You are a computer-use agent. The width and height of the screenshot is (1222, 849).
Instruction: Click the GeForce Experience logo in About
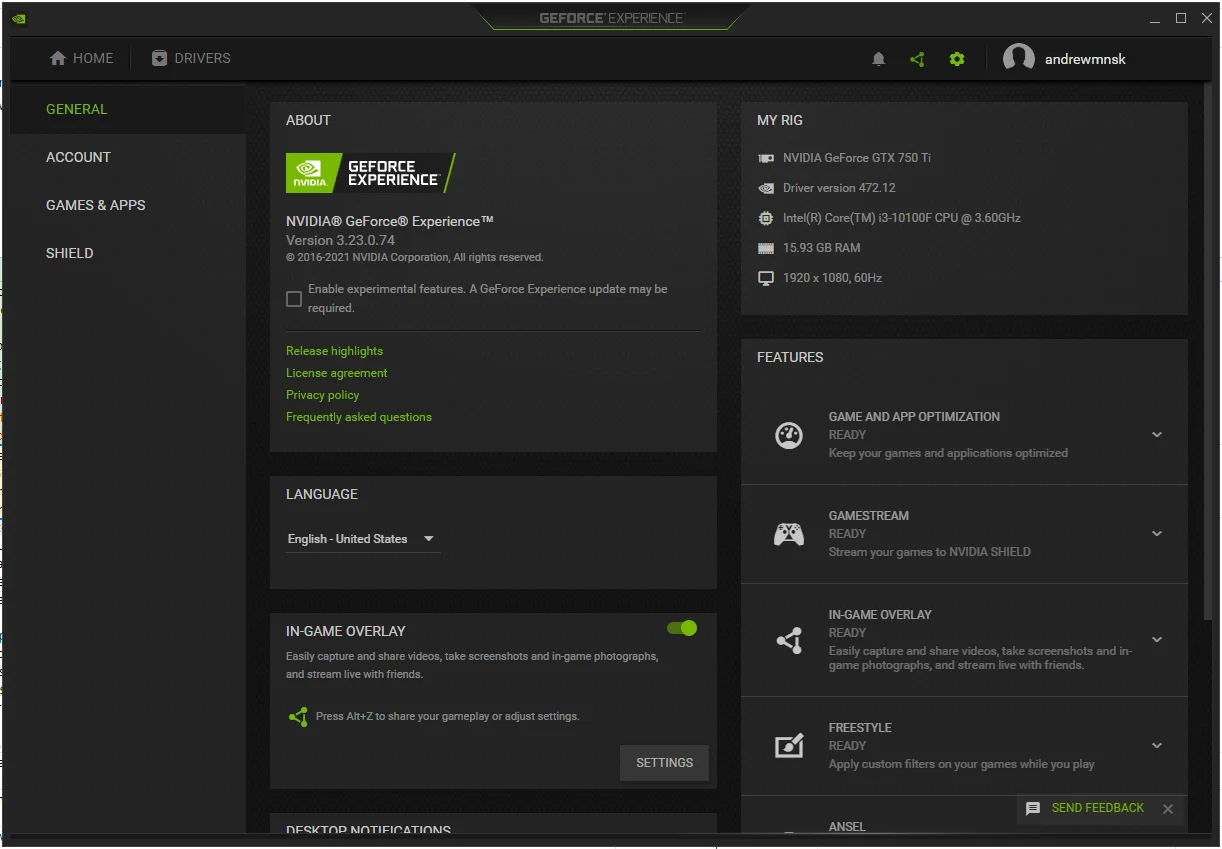[x=371, y=173]
